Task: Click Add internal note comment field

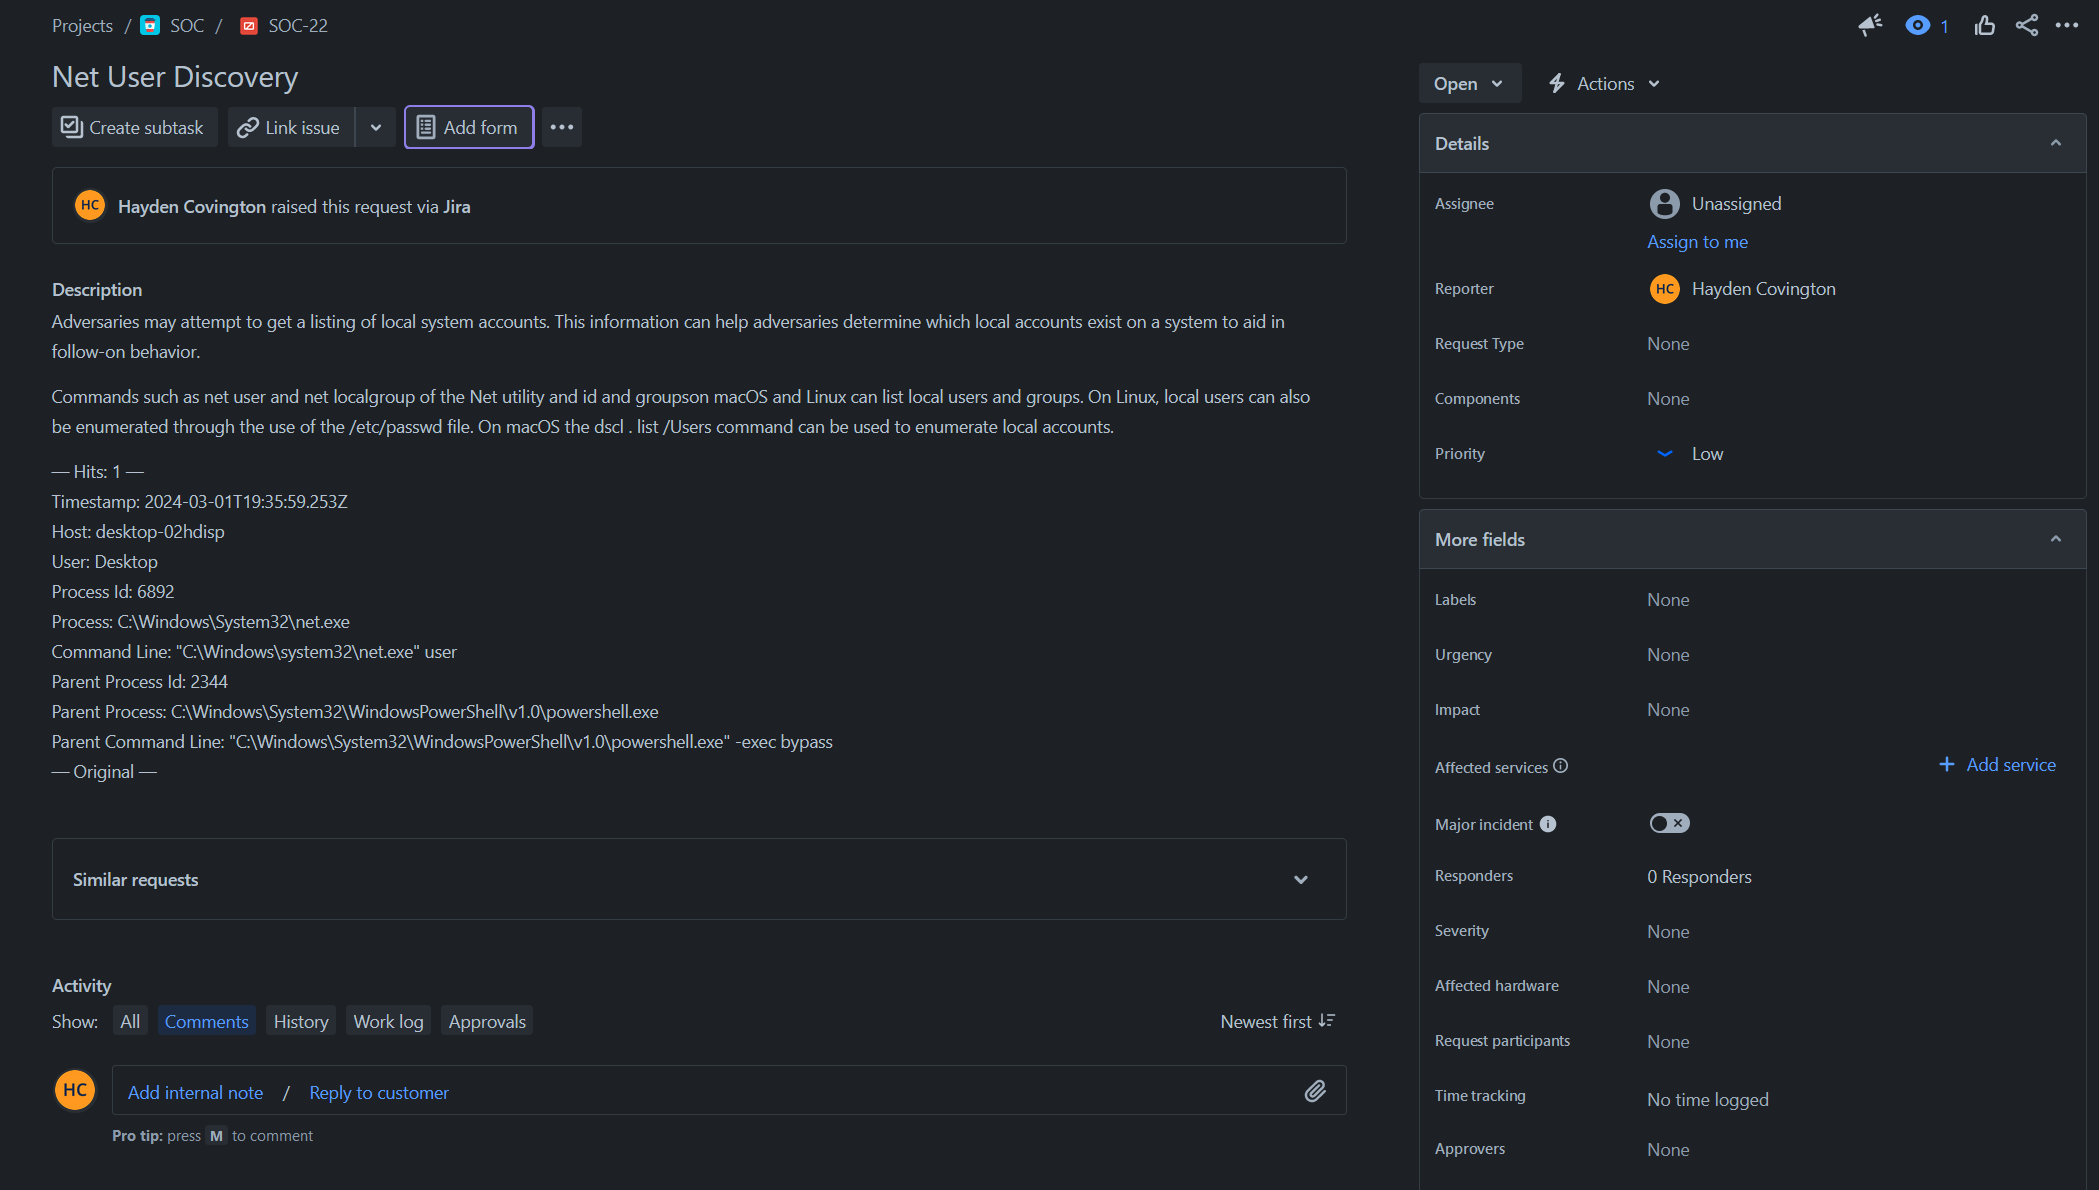Action: 195,1092
